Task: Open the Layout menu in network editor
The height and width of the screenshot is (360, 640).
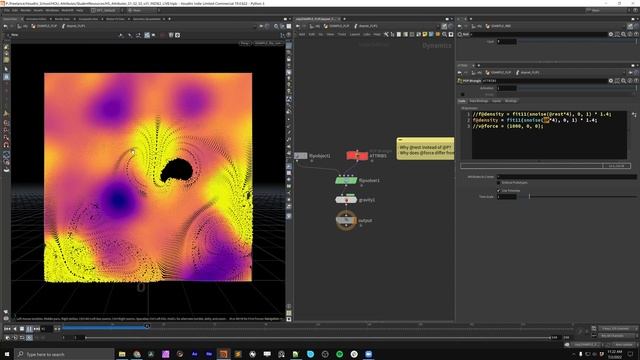Action: pyautogui.click(x=355, y=35)
